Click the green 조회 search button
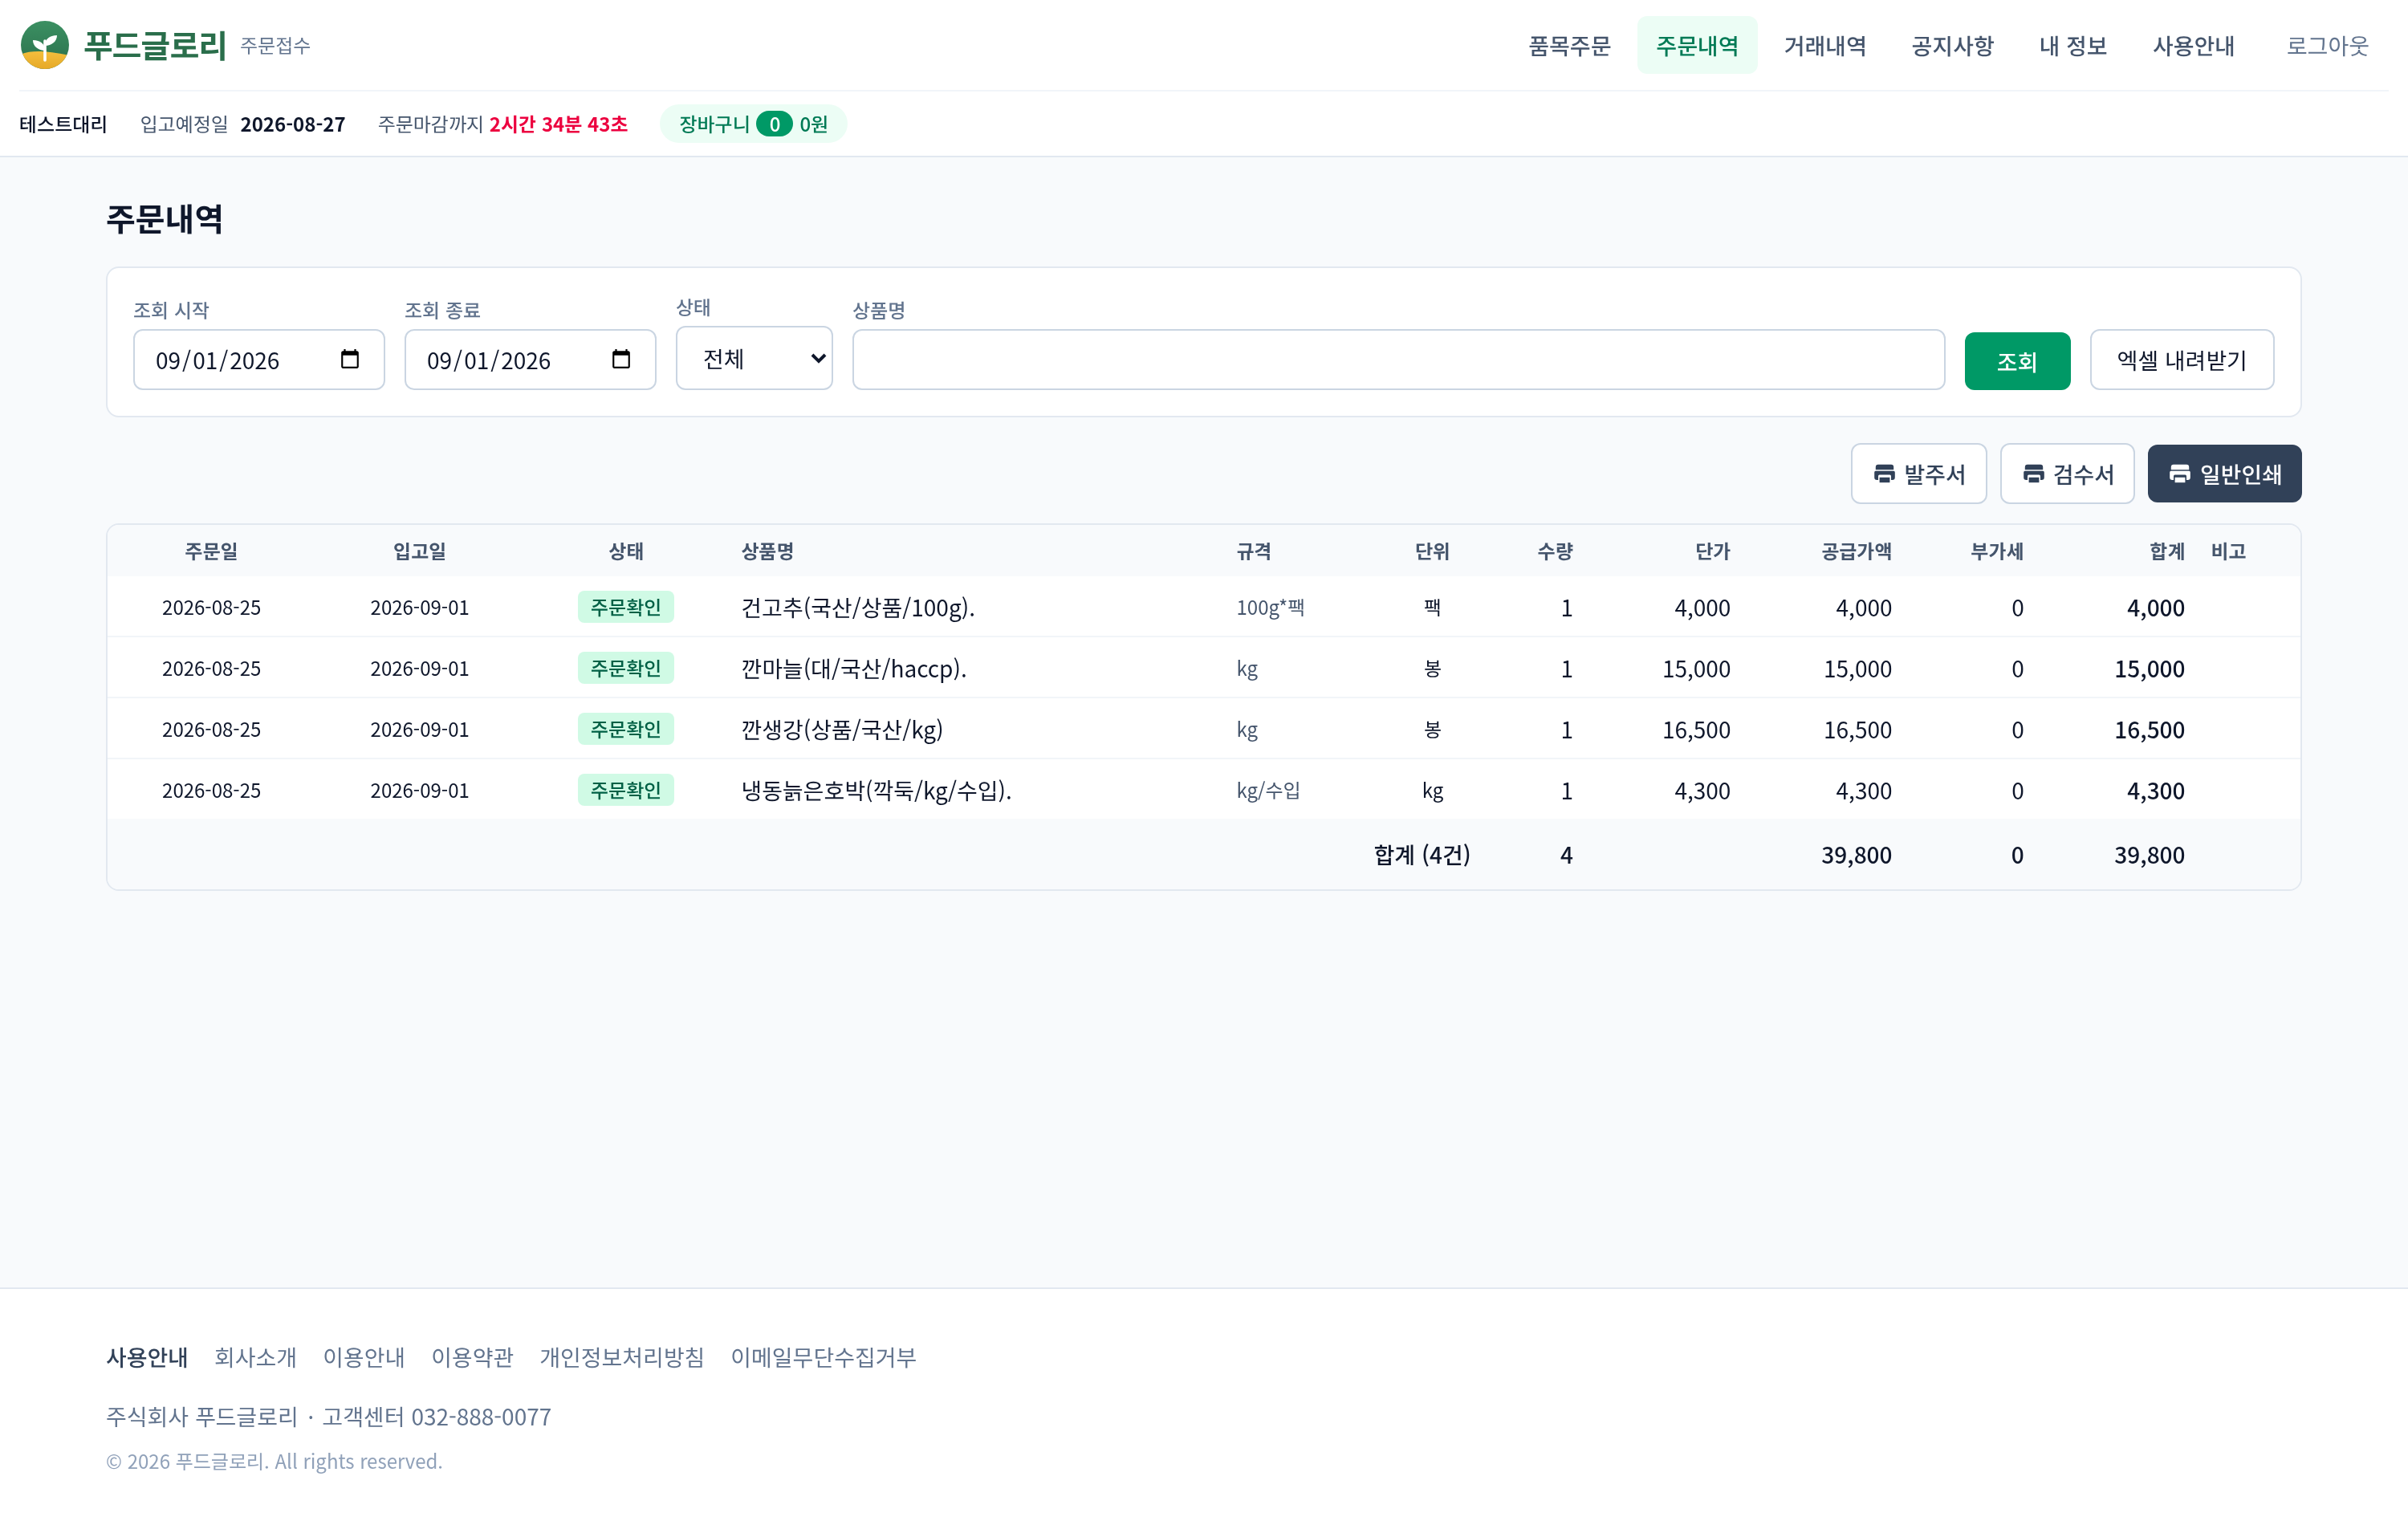Viewport: 2408px width, 1525px height. [x=2017, y=361]
